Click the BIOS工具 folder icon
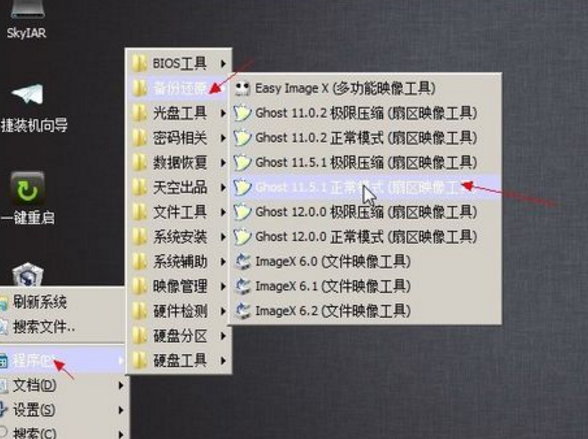Viewport: 588px width, 439px height. [x=140, y=63]
